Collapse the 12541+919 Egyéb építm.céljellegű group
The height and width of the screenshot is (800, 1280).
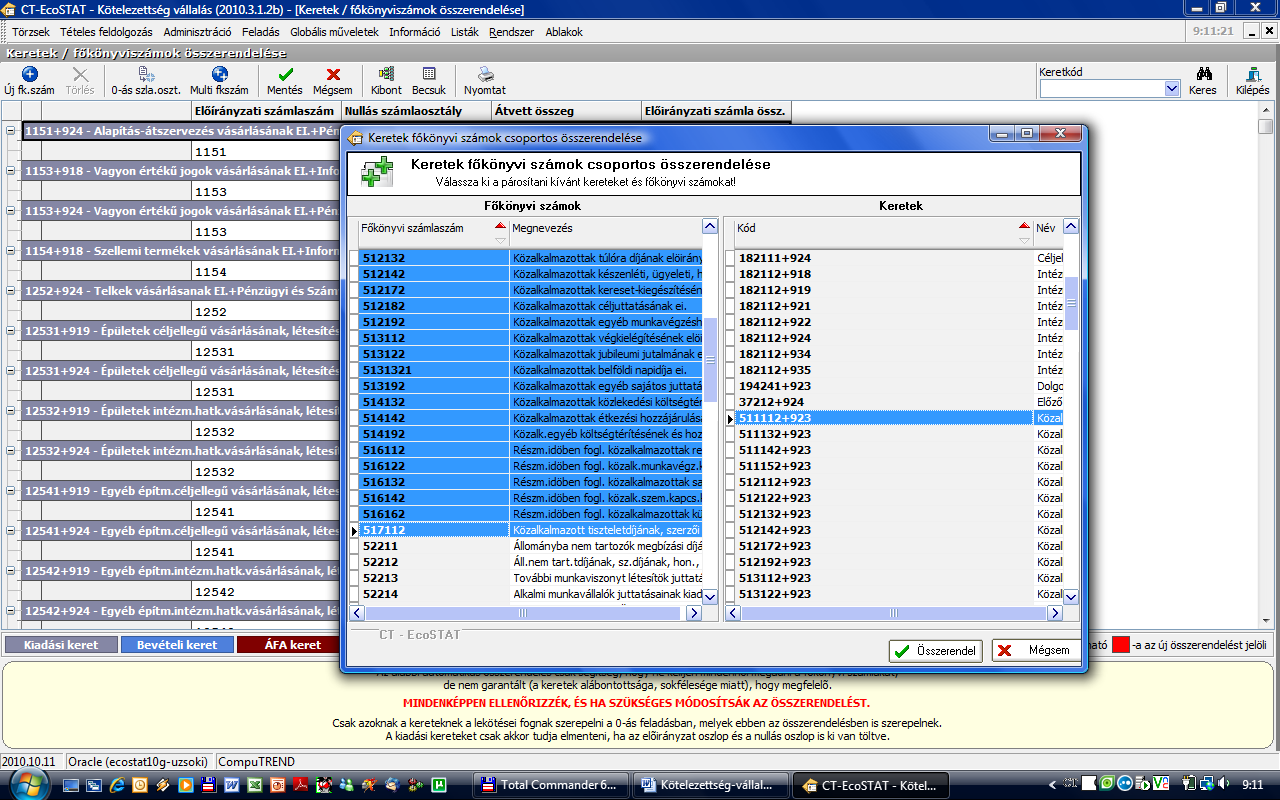point(11,491)
